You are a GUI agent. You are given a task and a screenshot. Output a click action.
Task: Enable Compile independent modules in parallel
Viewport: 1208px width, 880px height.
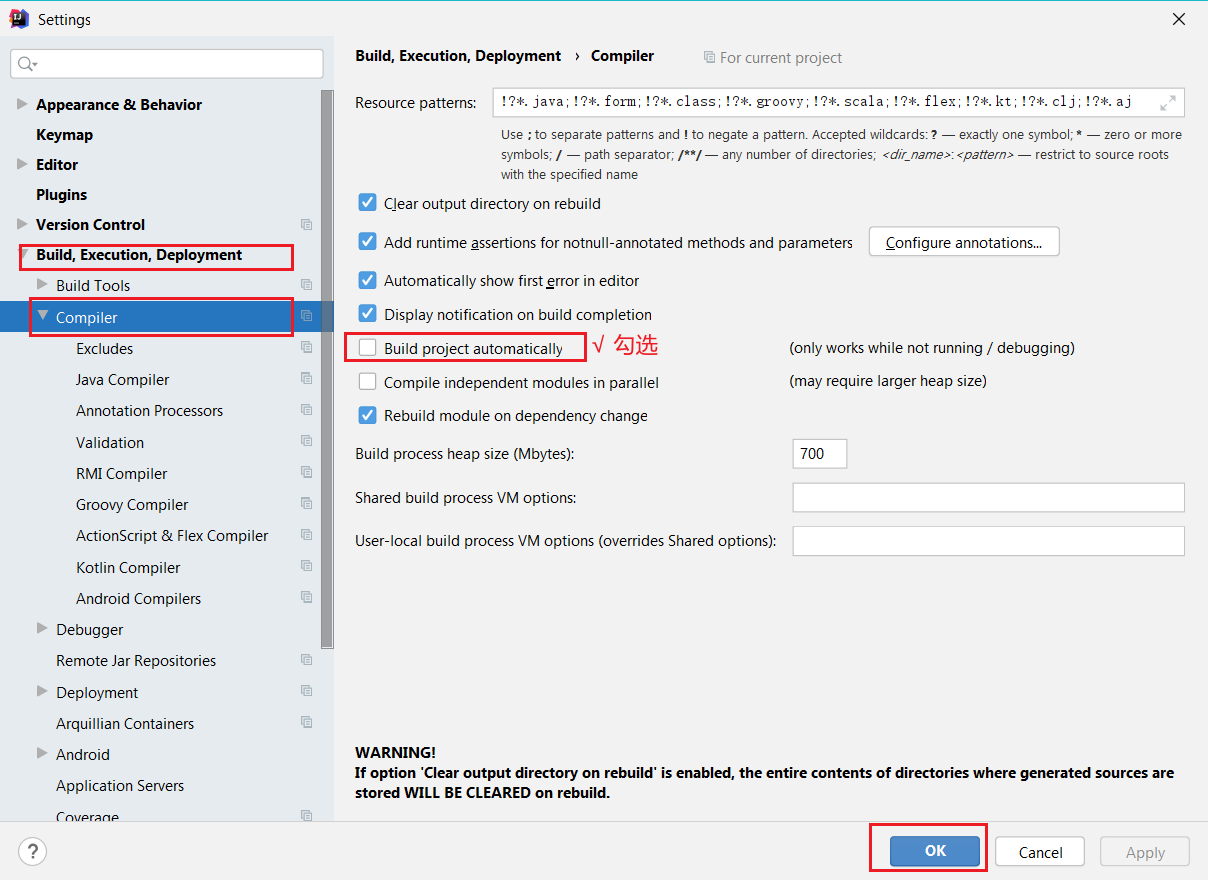367,382
